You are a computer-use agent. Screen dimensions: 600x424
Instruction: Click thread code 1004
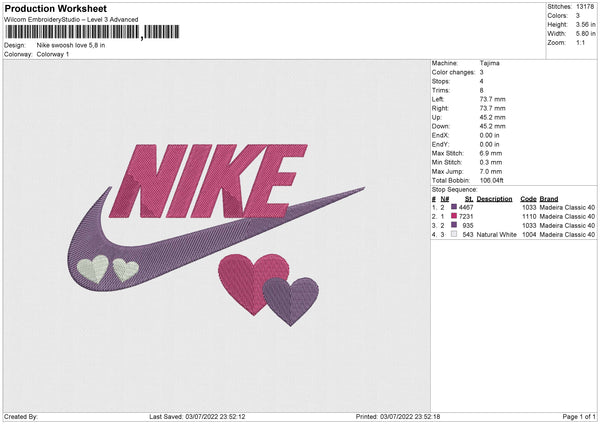[529, 235]
